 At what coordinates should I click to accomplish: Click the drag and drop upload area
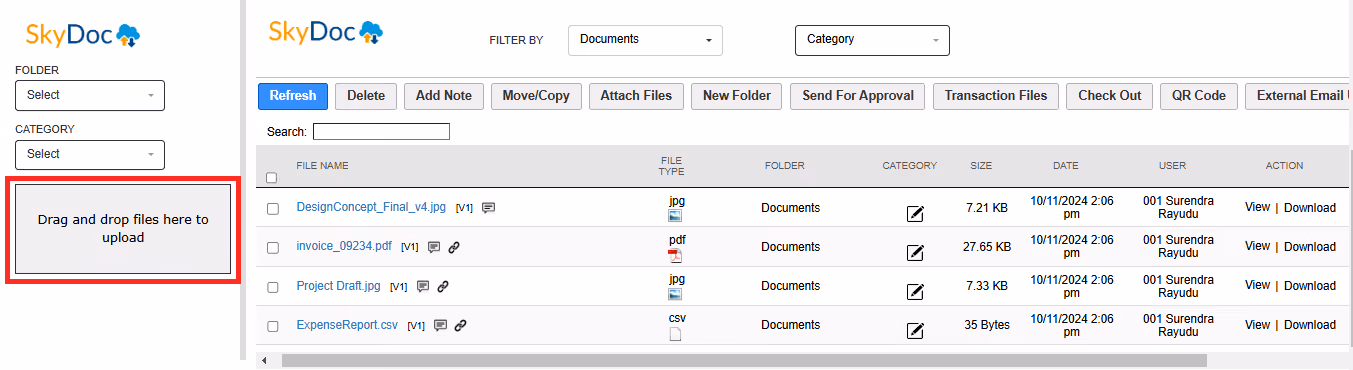coord(123,228)
